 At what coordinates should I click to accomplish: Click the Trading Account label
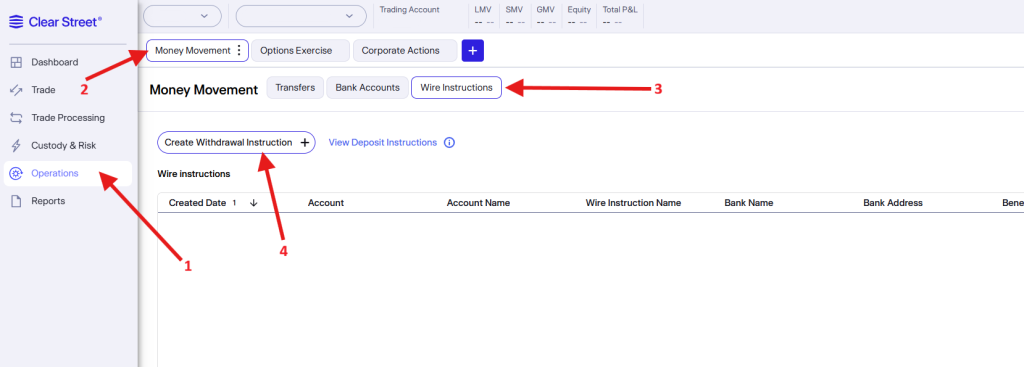click(409, 10)
